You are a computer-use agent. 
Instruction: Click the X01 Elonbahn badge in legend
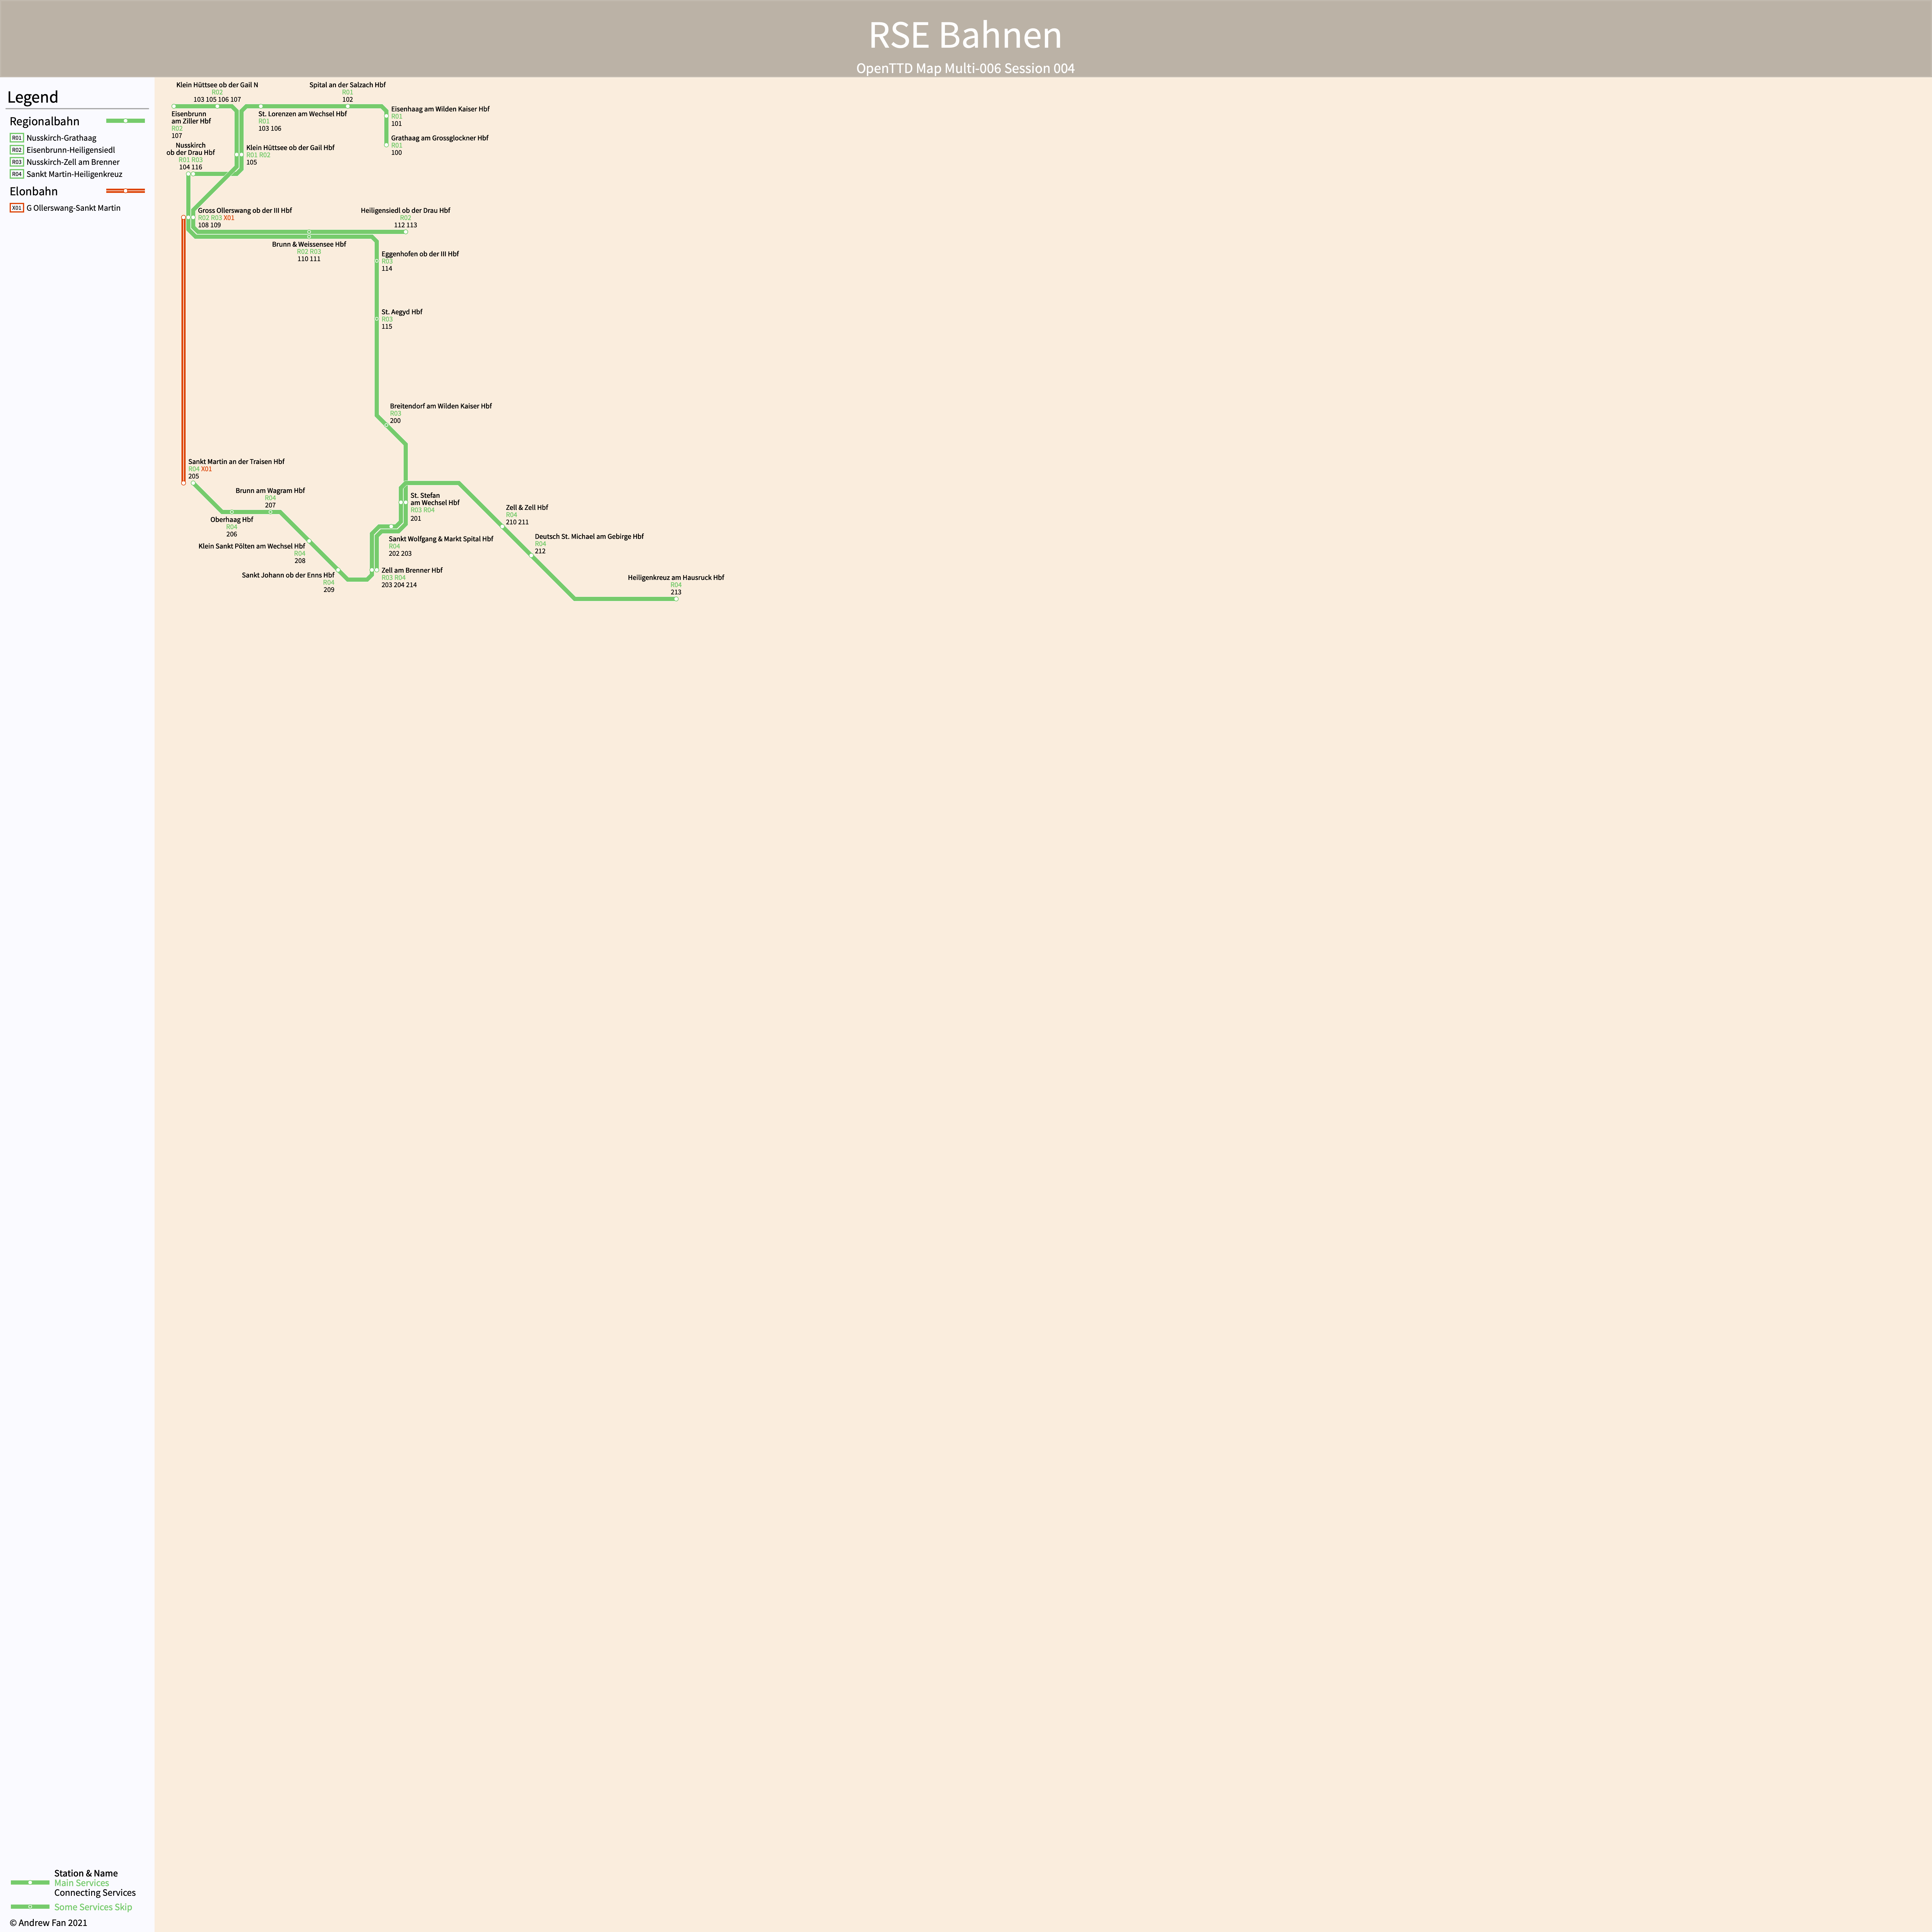(17, 208)
